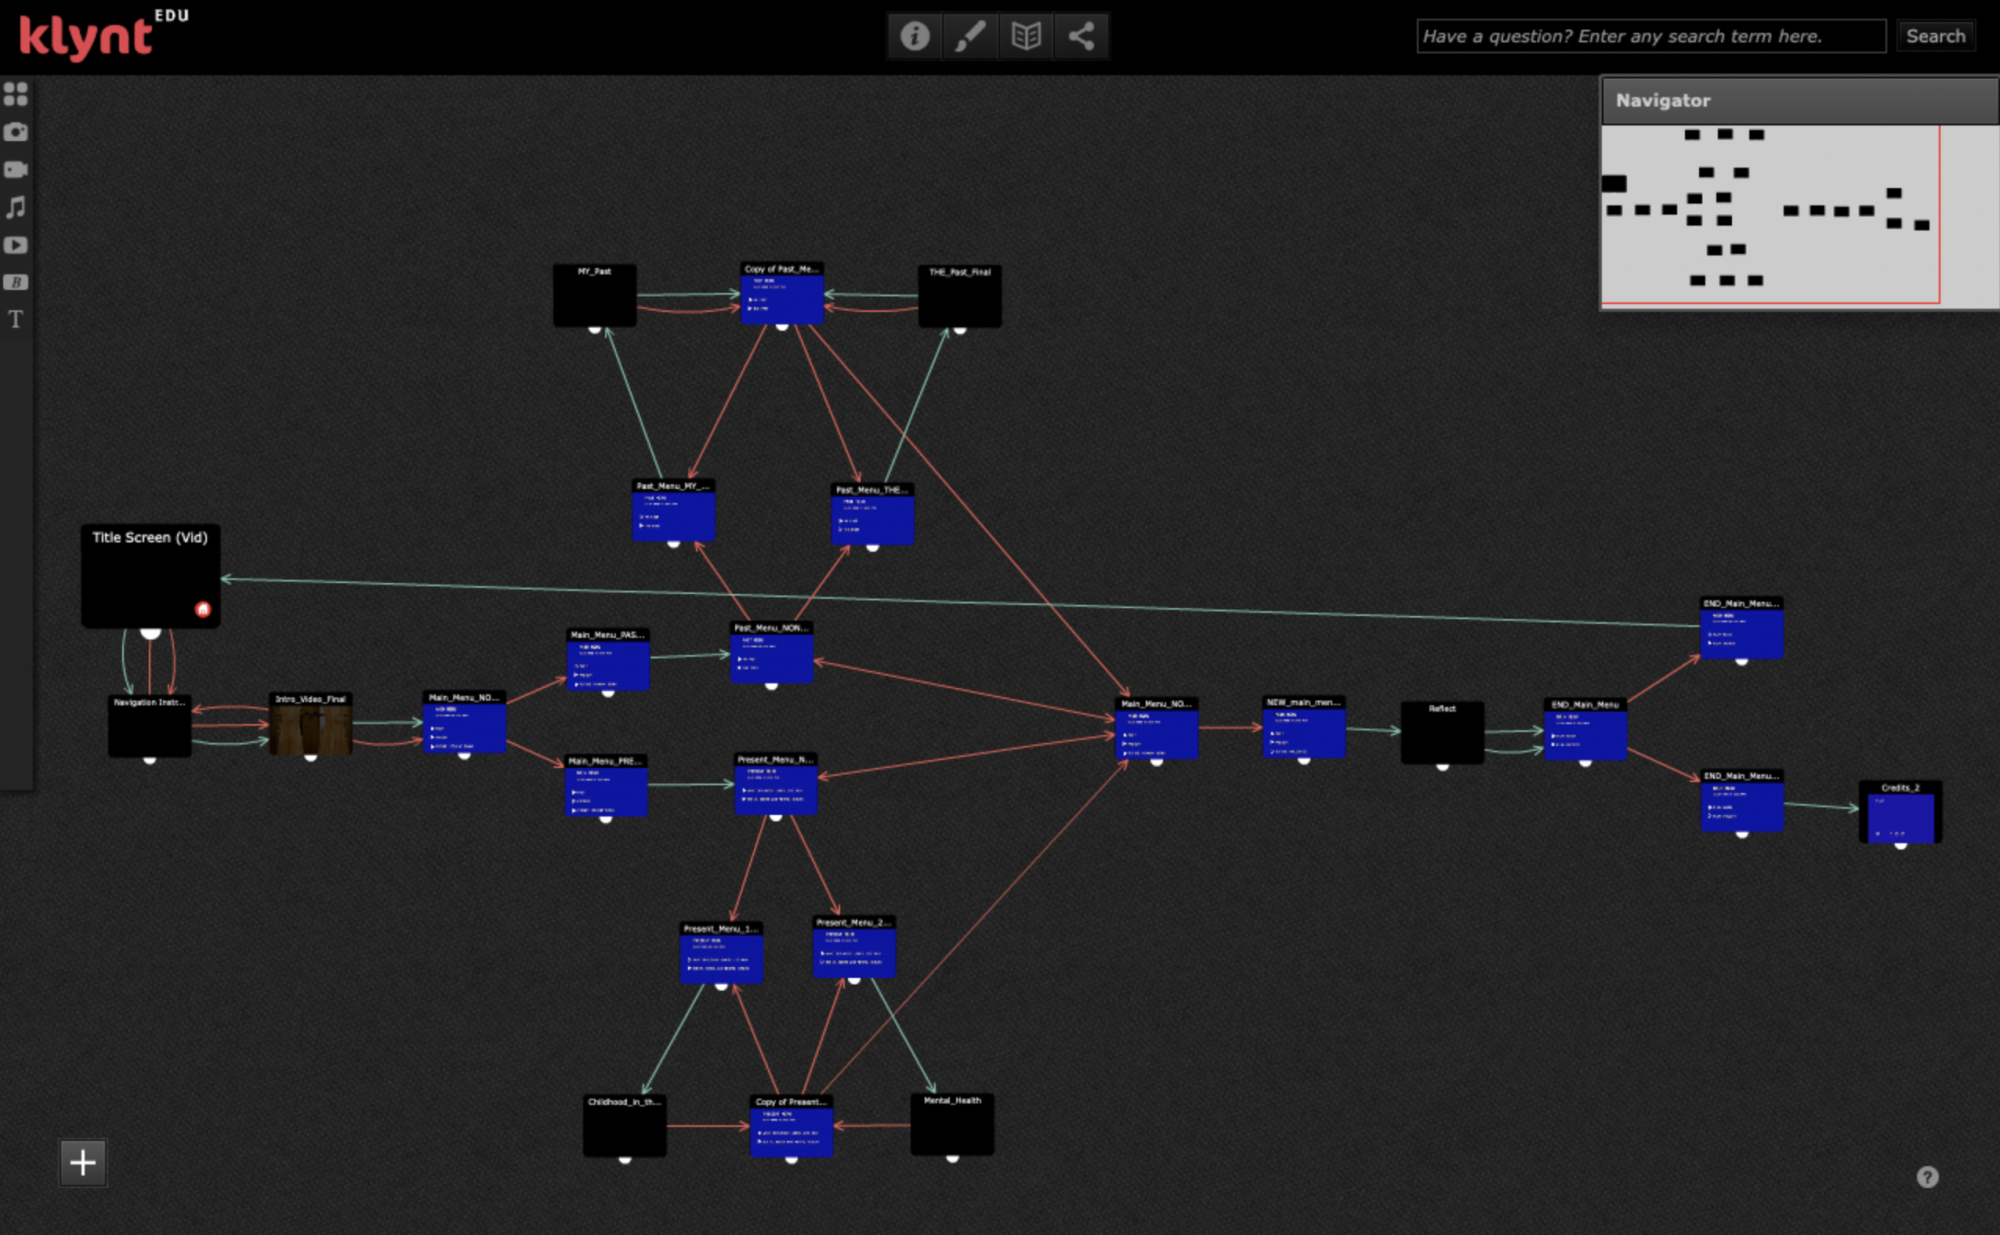Select the Main_Menu_PRE sequence node
2000x1235 pixels.
tap(606, 785)
